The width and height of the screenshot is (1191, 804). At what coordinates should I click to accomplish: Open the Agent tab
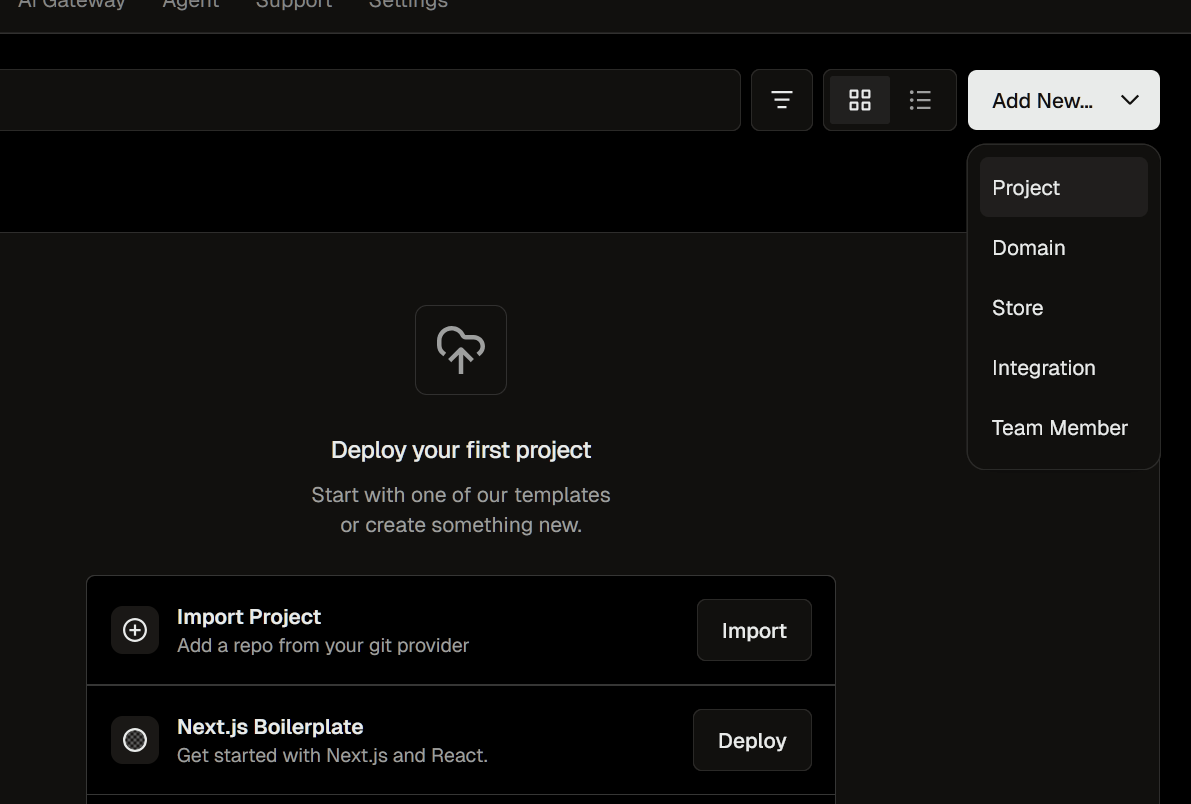[191, 5]
